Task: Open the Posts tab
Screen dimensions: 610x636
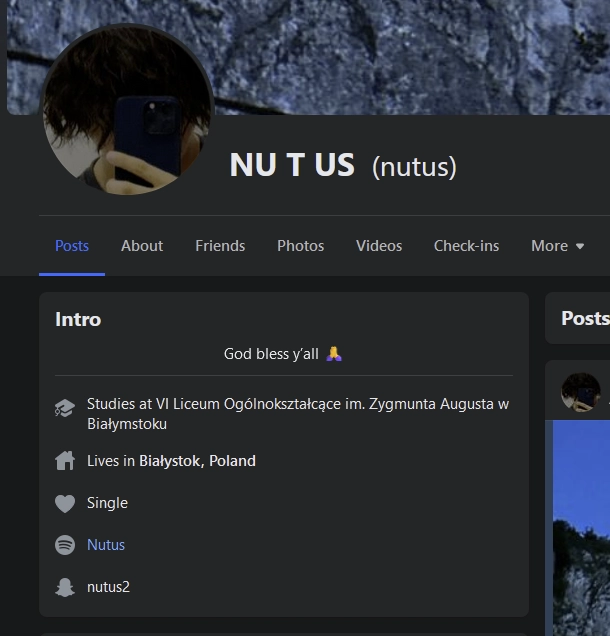Action: click(72, 246)
